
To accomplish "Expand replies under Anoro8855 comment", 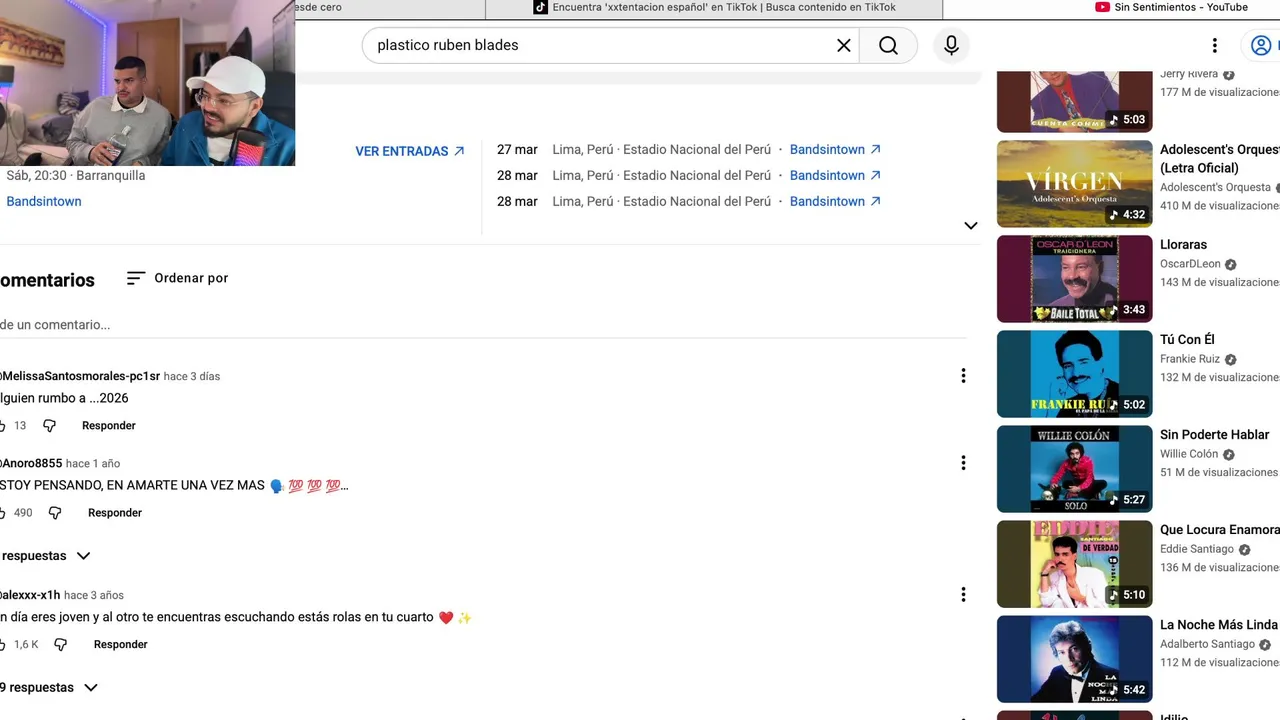I will click(46, 556).
